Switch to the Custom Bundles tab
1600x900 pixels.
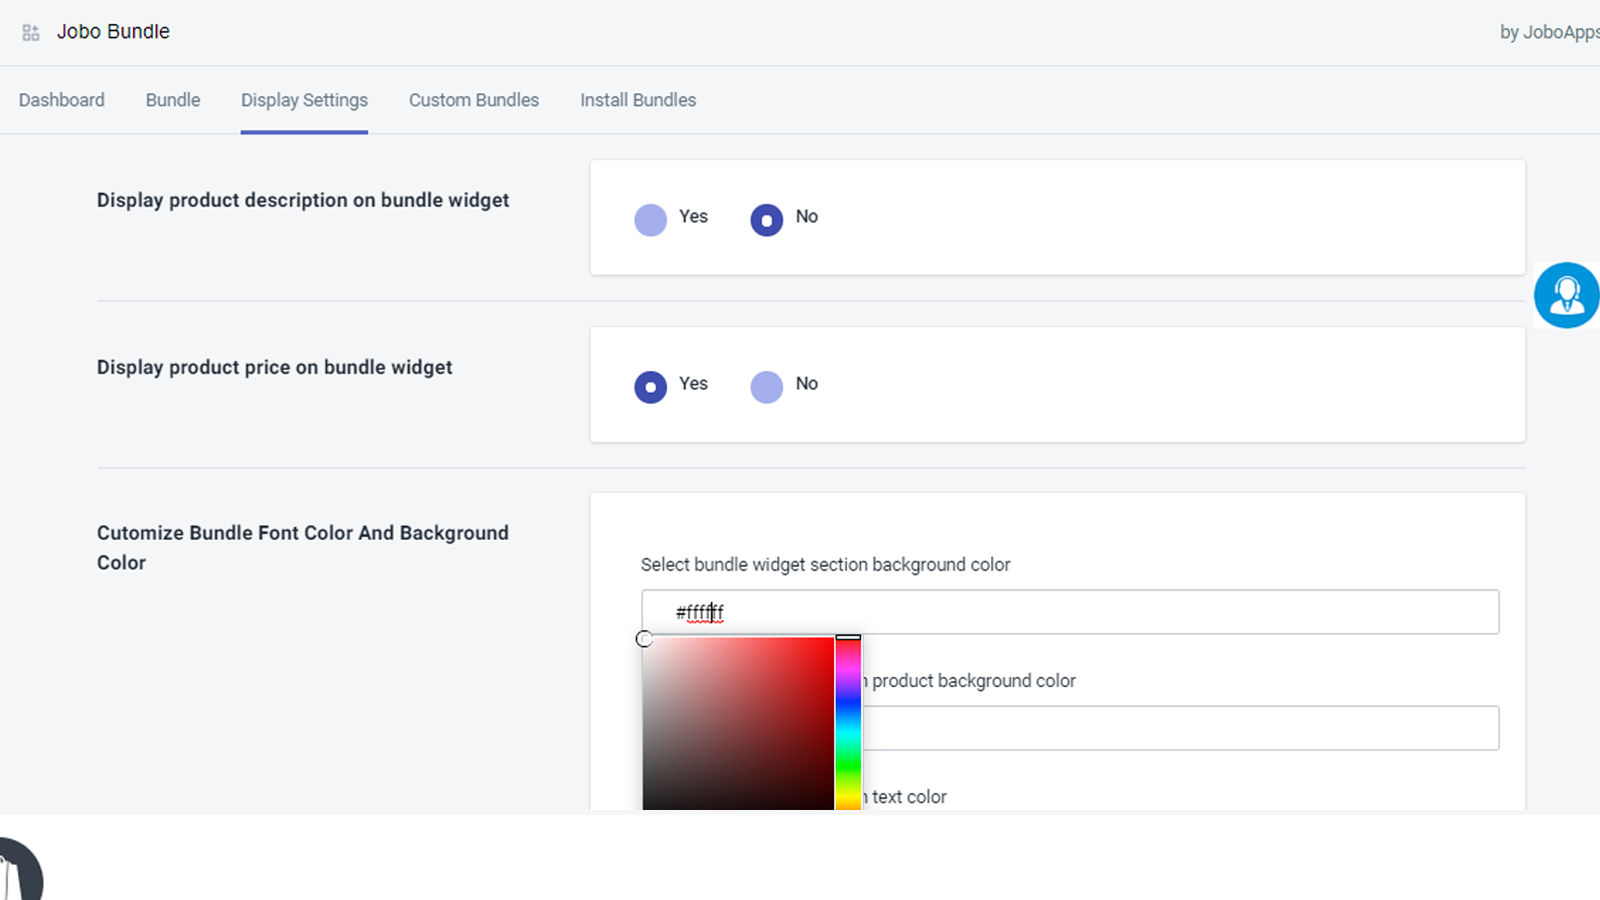(x=473, y=100)
